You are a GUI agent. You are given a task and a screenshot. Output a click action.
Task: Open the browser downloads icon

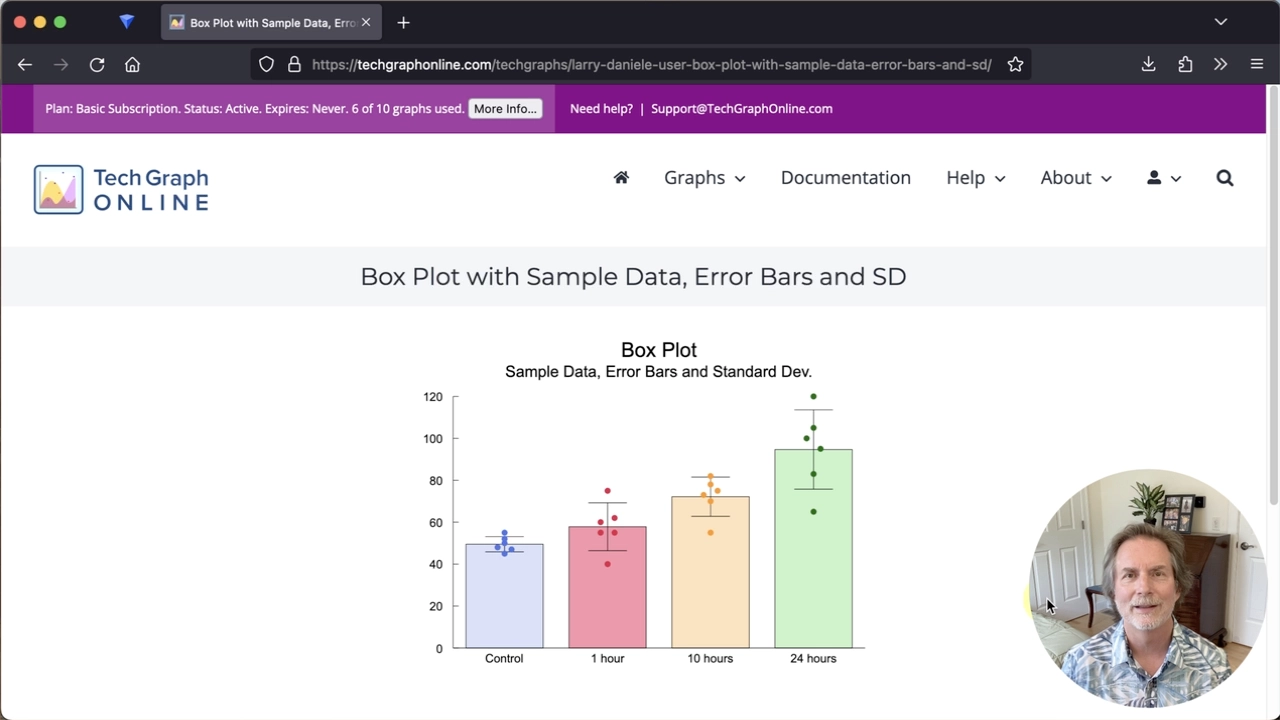coord(1148,65)
